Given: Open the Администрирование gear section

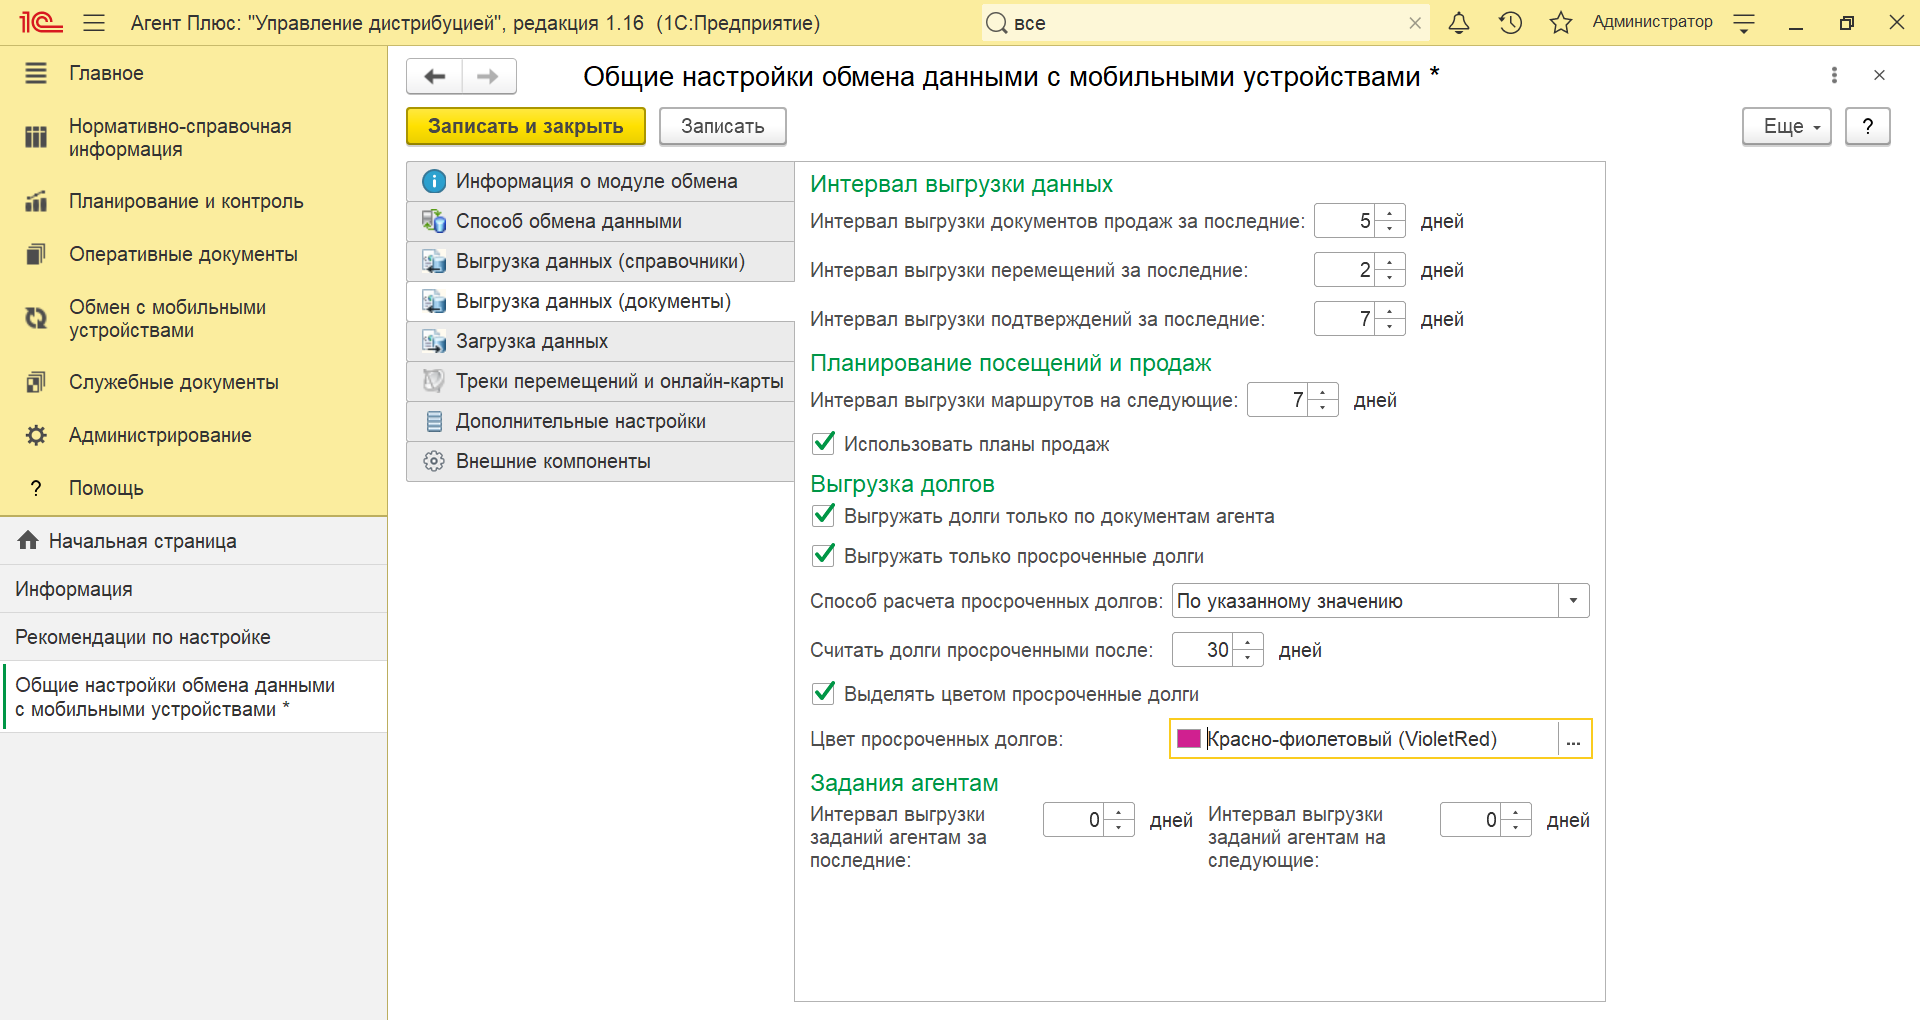Looking at the screenshot, I should [160, 435].
